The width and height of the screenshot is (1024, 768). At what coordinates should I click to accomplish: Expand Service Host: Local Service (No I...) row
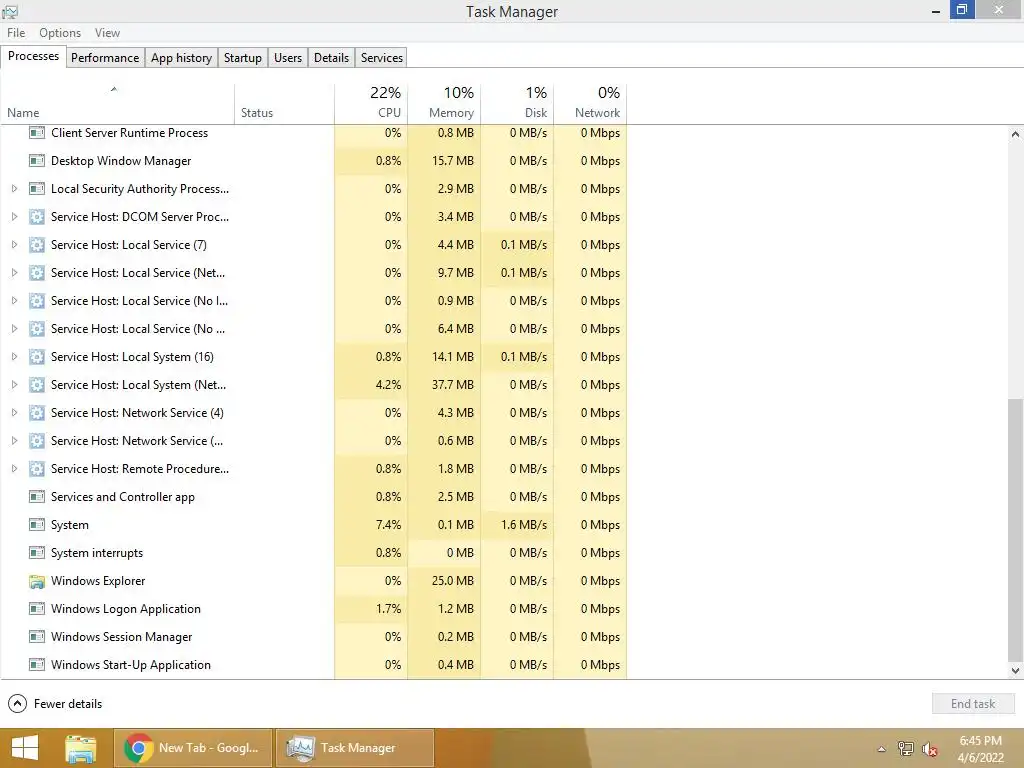[x=14, y=301]
